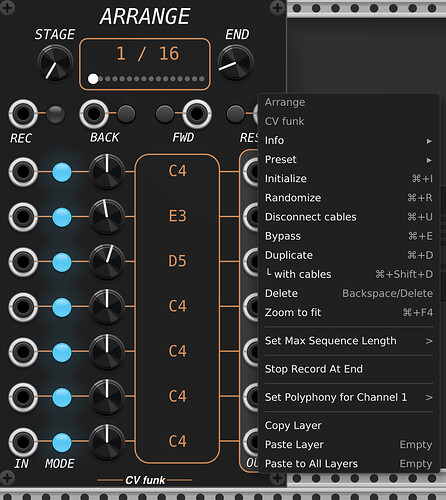
Task: Click the white stage position dot in display
Action: 93,79
